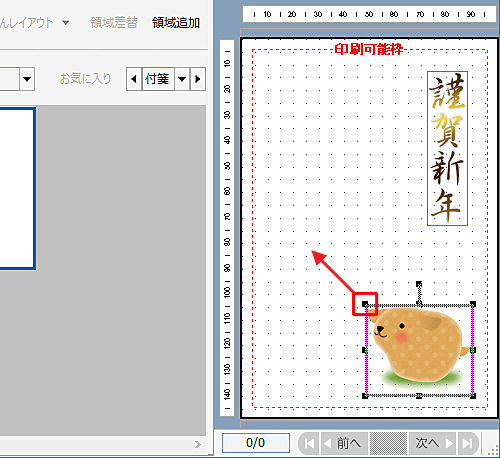Select the white thumbnail with blue border
Image resolution: width=500 pixels, height=458 pixels.
[17, 188]
